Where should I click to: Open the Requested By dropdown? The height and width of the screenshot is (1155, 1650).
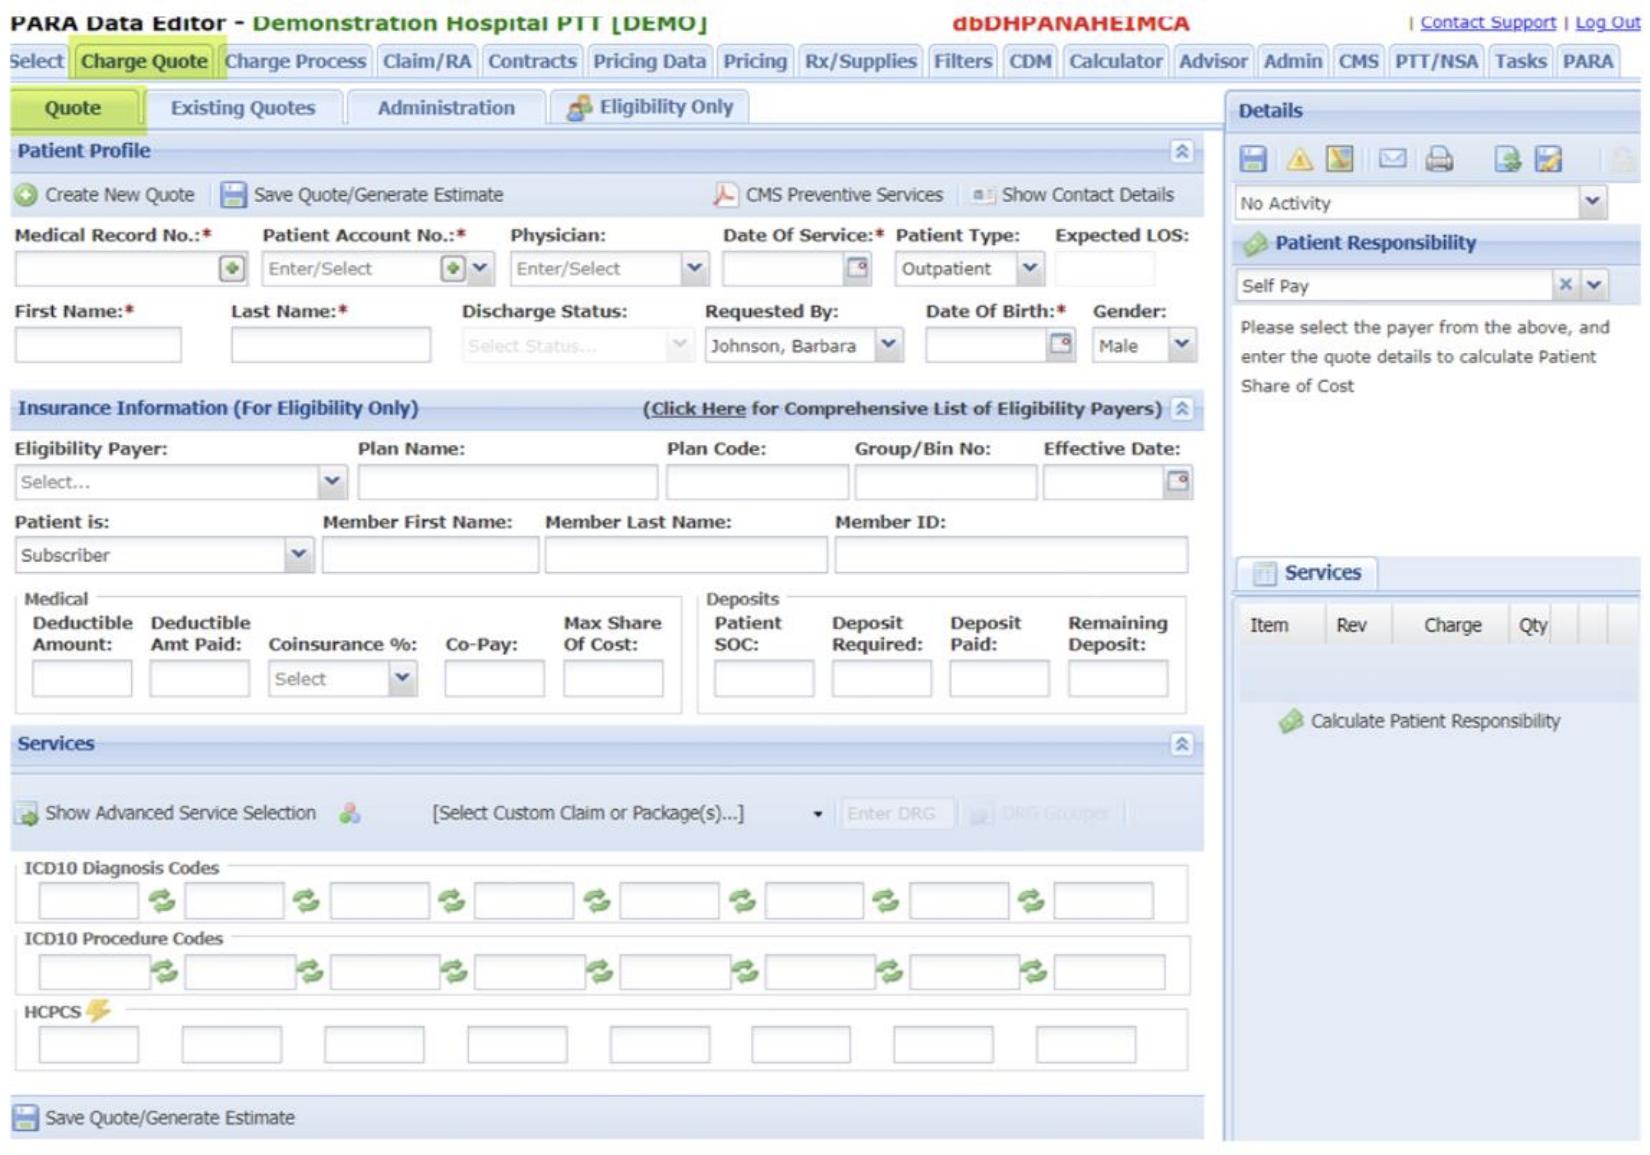pyautogui.click(x=888, y=345)
